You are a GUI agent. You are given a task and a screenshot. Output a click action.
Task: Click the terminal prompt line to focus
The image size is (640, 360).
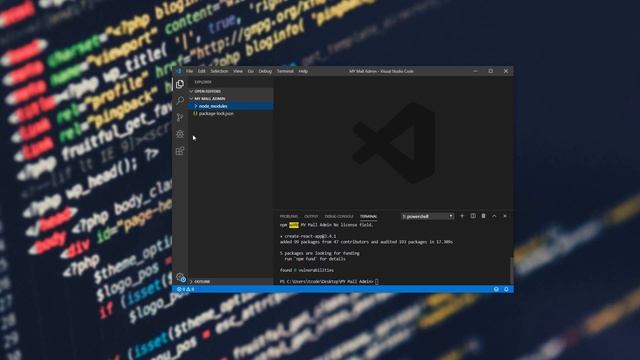tap(329, 281)
